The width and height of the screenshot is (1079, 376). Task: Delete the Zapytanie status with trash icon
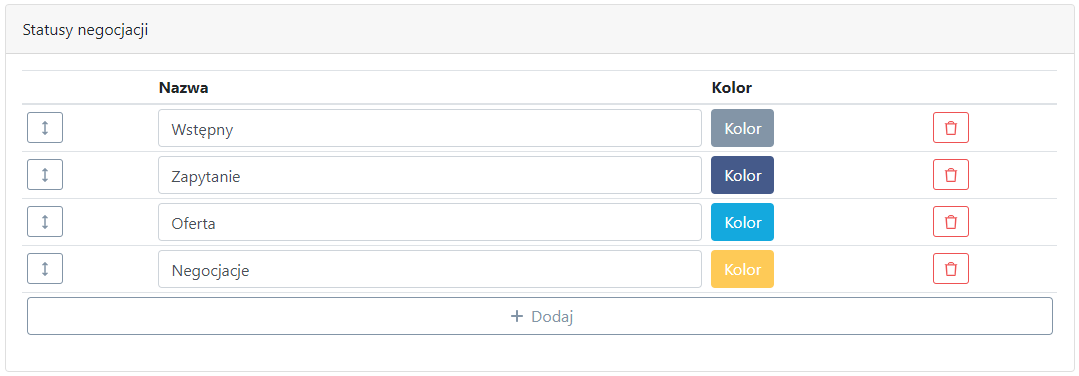(x=950, y=175)
